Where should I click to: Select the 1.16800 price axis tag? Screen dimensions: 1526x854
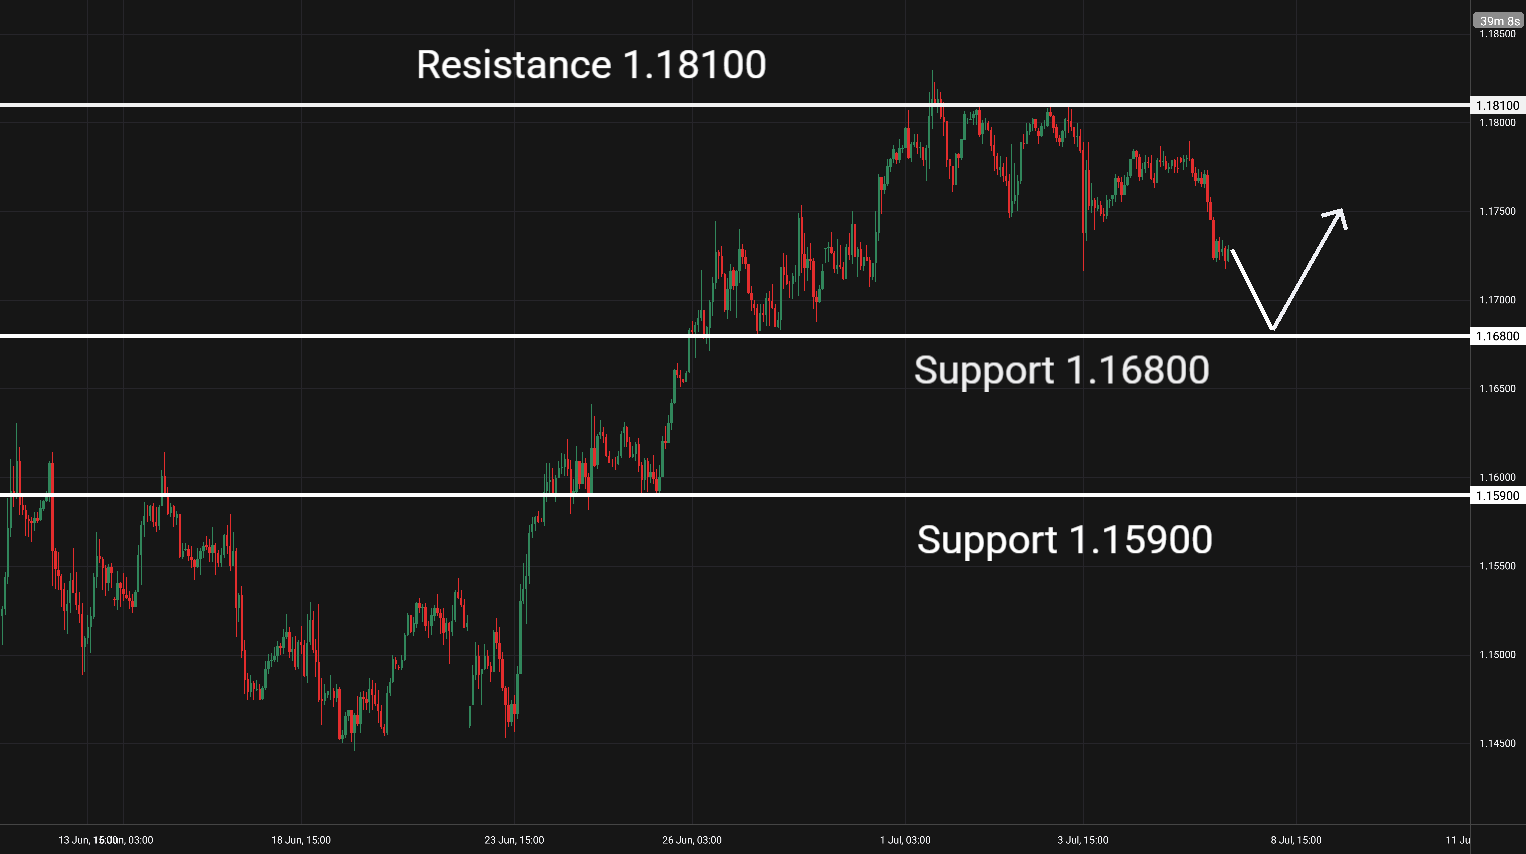1498,336
